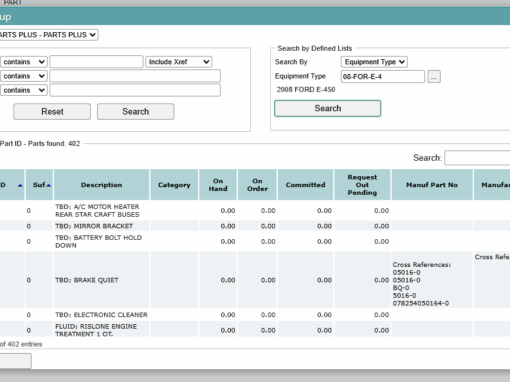This screenshot has width=510, height=382.
Task: Sort by the Suf column header
Action: click(x=39, y=185)
